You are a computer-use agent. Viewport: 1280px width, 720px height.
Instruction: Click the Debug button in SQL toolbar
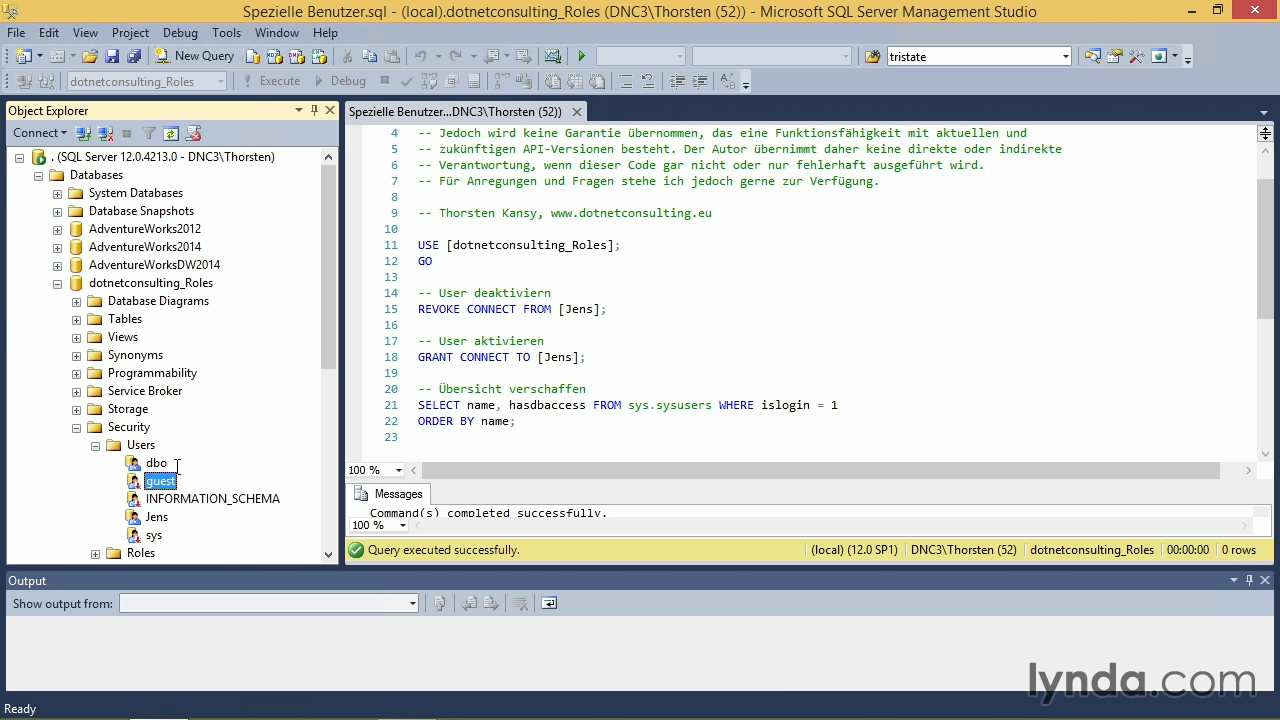pos(340,81)
